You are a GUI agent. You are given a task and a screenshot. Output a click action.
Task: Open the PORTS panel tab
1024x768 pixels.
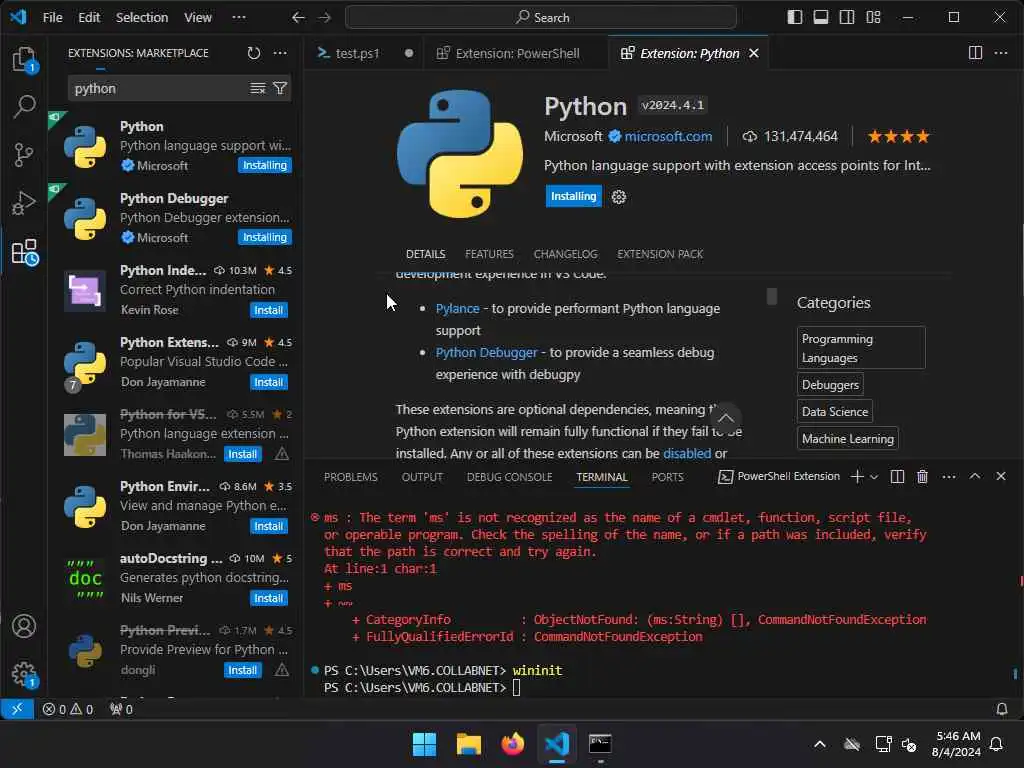[667, 477]
